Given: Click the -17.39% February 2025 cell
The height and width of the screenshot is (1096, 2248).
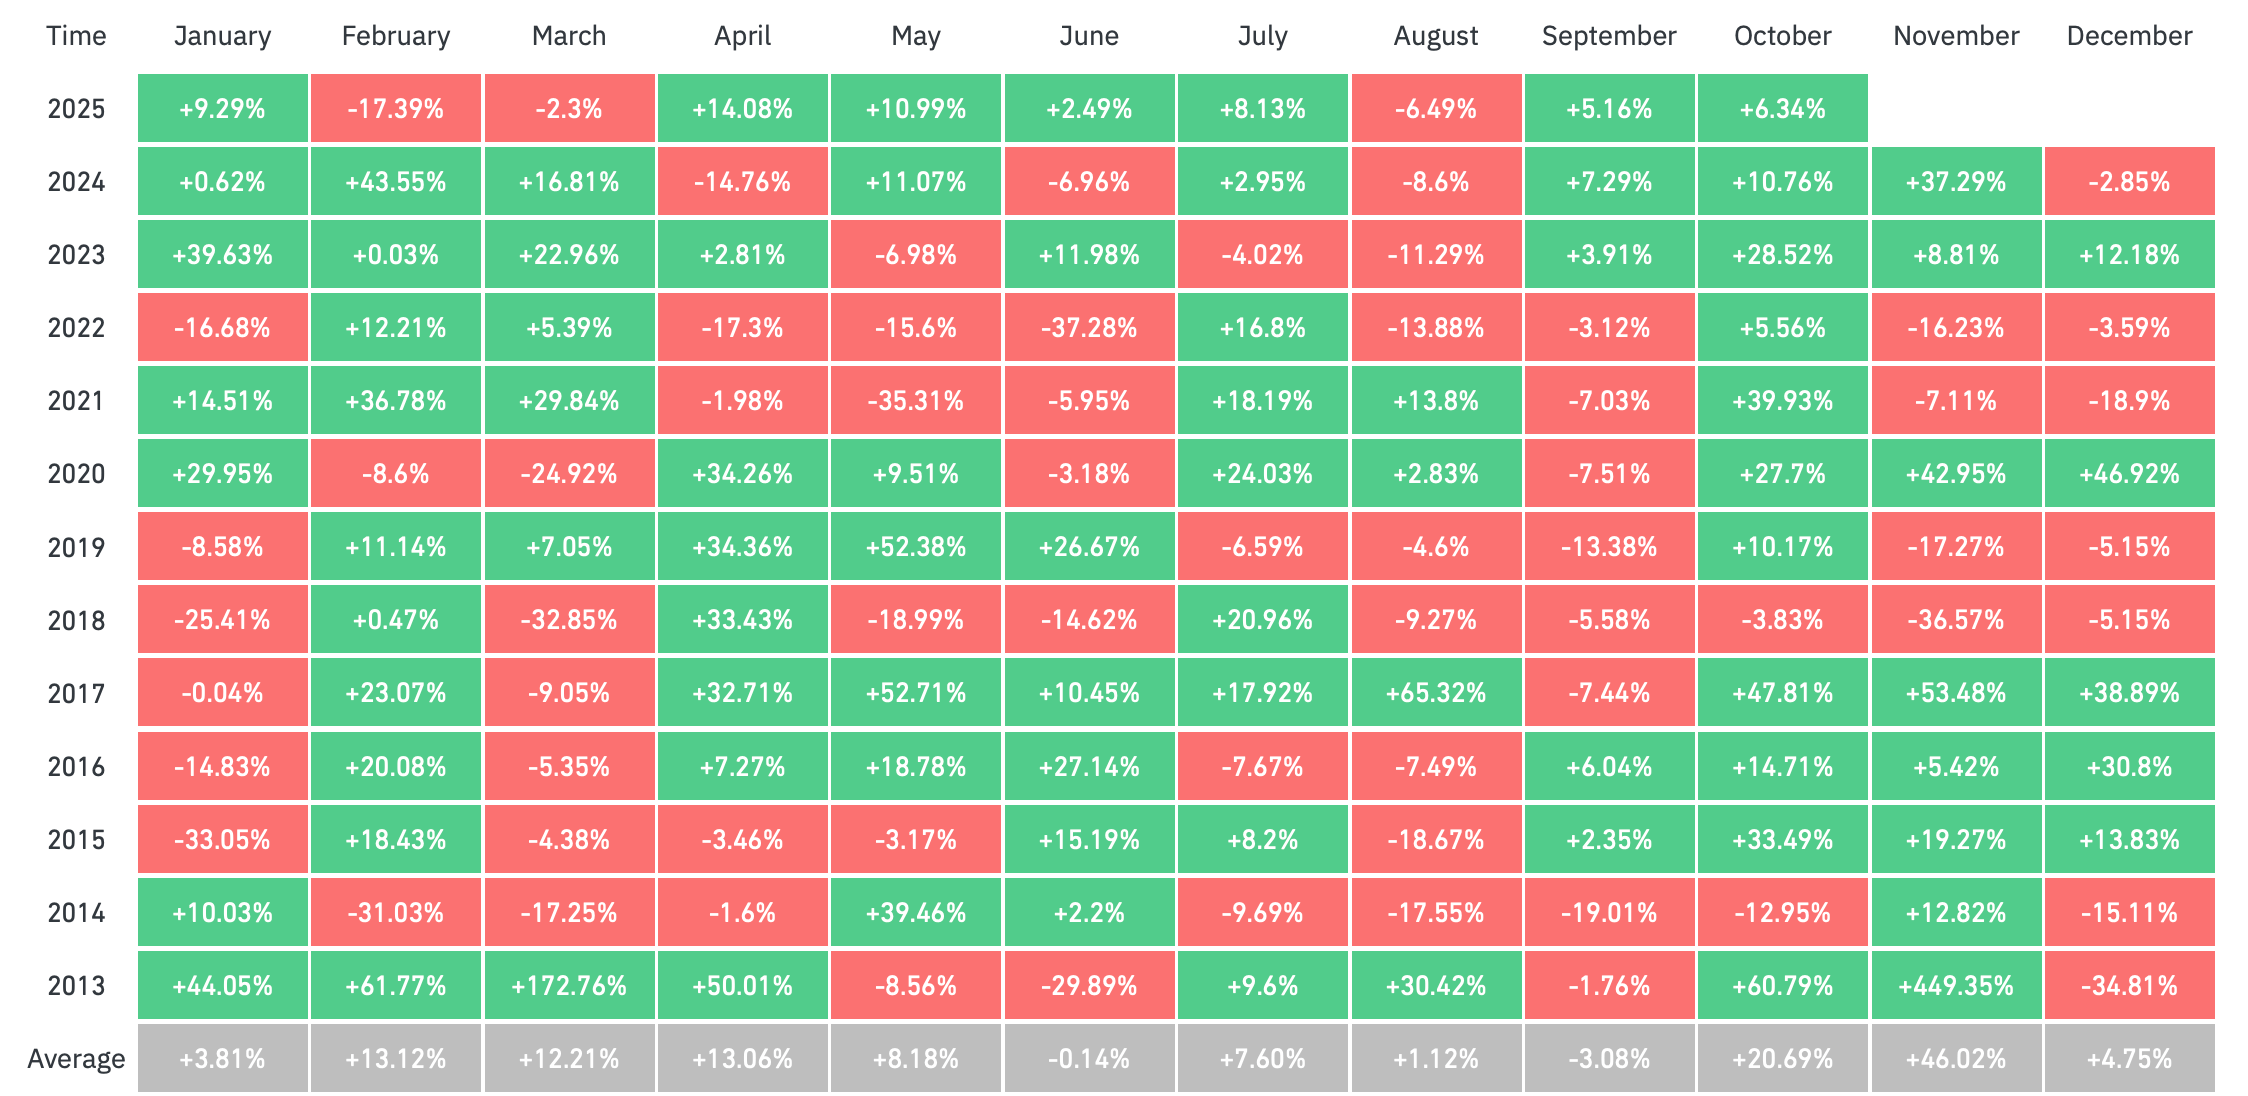Looking at the screenshot, I should pos(396,109).
